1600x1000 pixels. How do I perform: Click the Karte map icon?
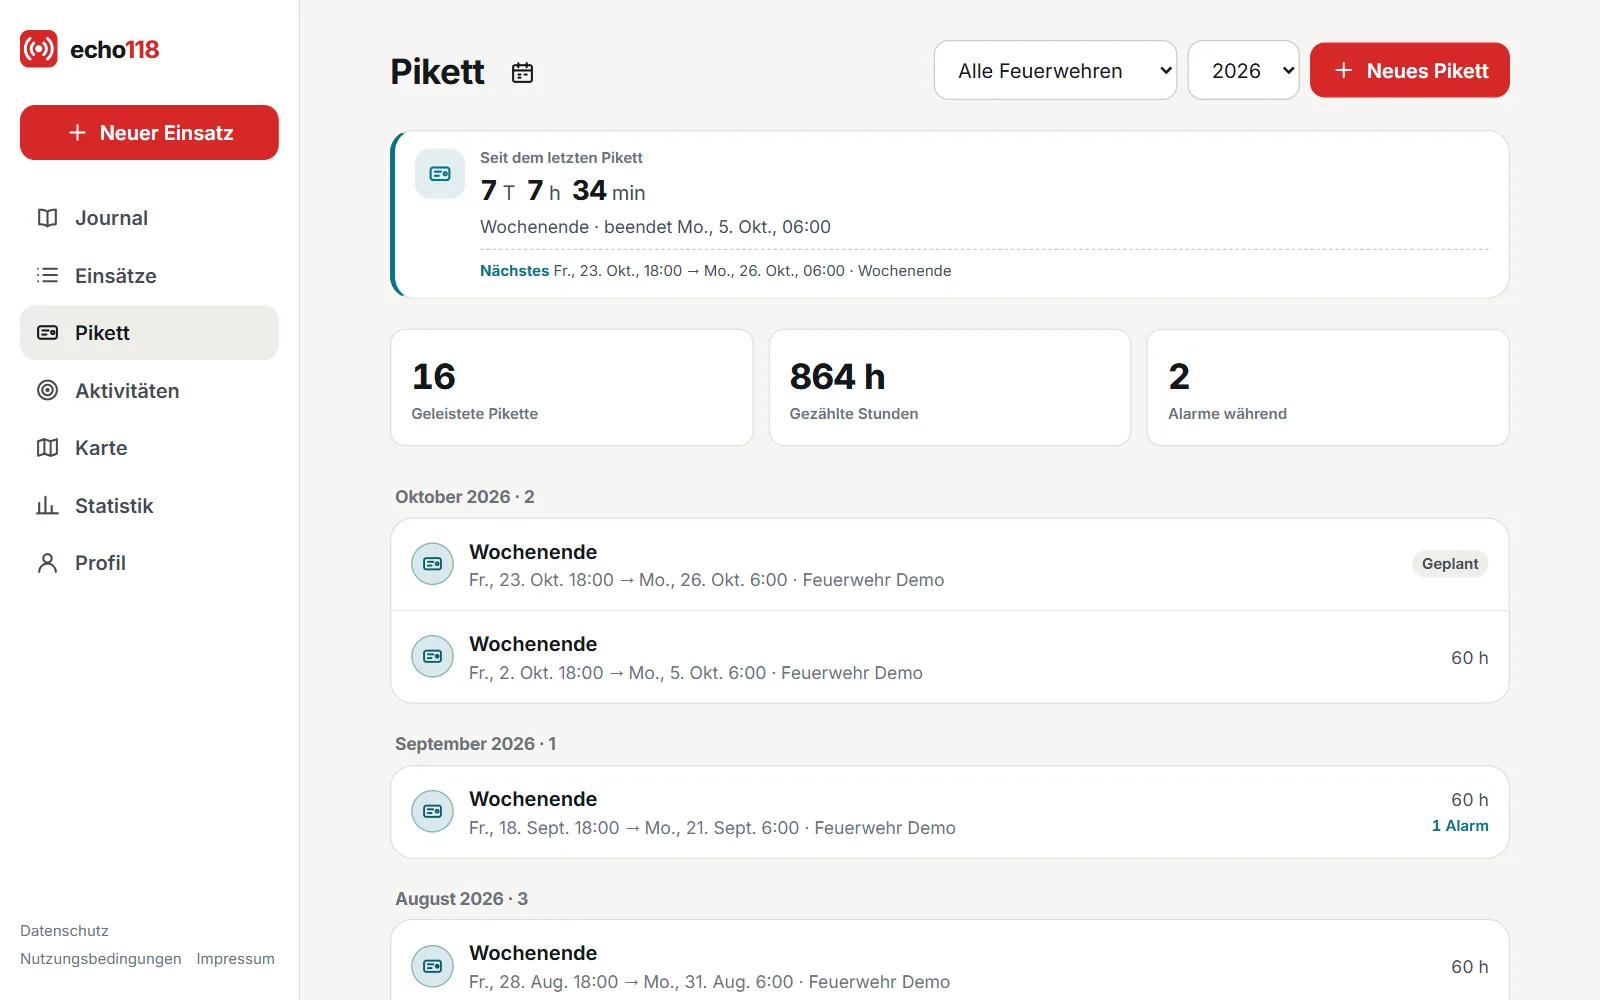tap(47, 448)
